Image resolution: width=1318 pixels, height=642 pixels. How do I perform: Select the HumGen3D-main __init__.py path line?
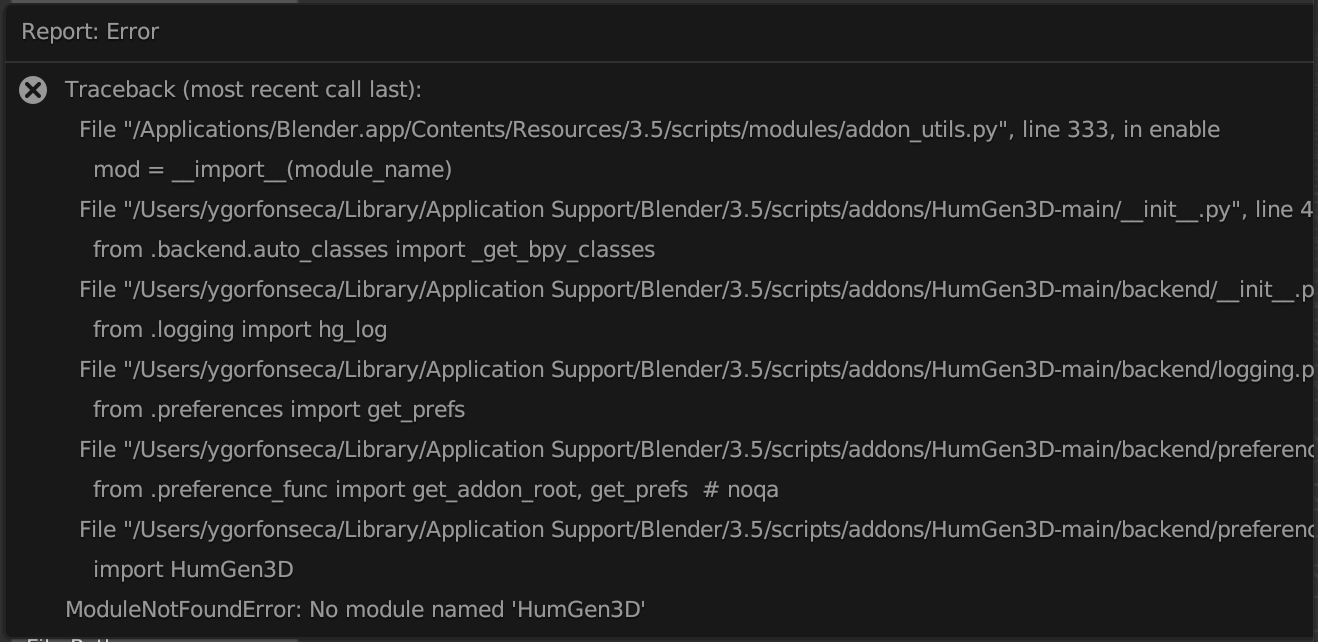click(690, 209)
